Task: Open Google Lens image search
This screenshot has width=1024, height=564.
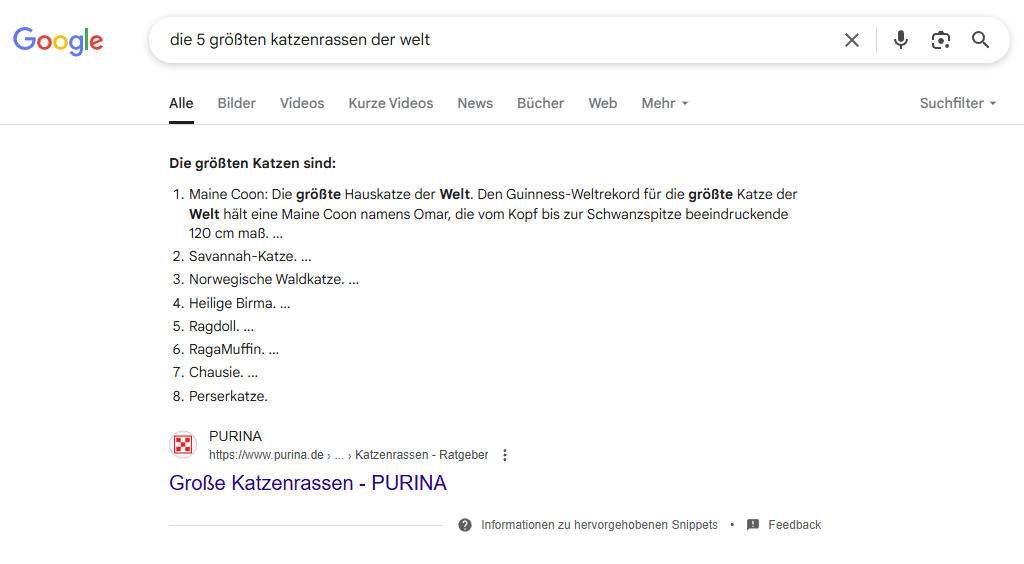Action: (940, 40)
